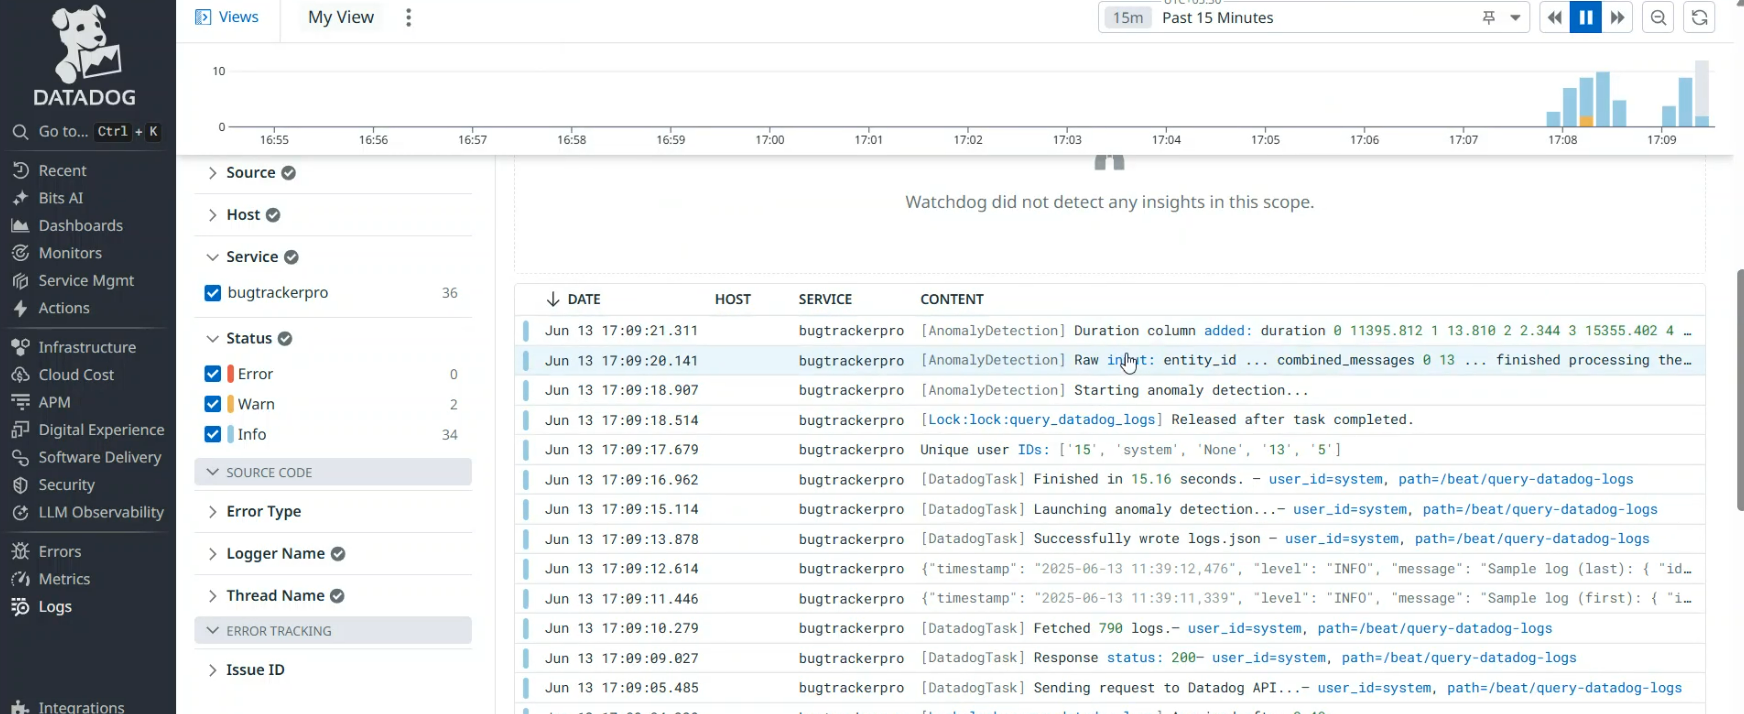Expand the Host facet
1744x714 pixels.
(x=212, y=215)
